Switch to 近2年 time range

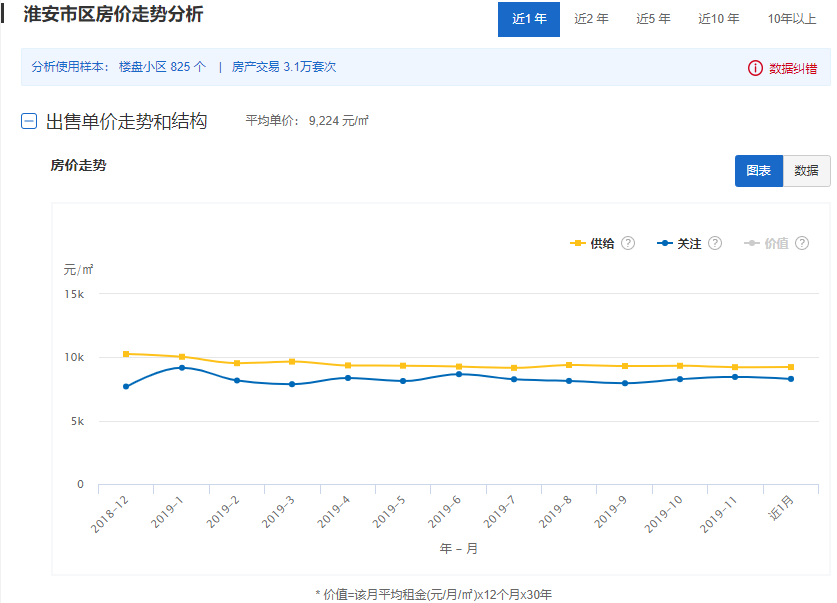[591, 19]
